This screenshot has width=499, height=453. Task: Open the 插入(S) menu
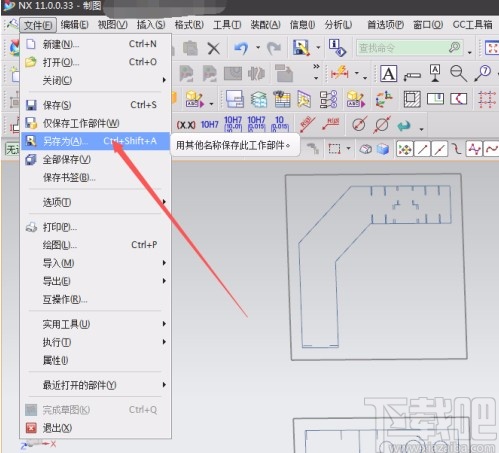pyautogui.click(x=151, y=25)
